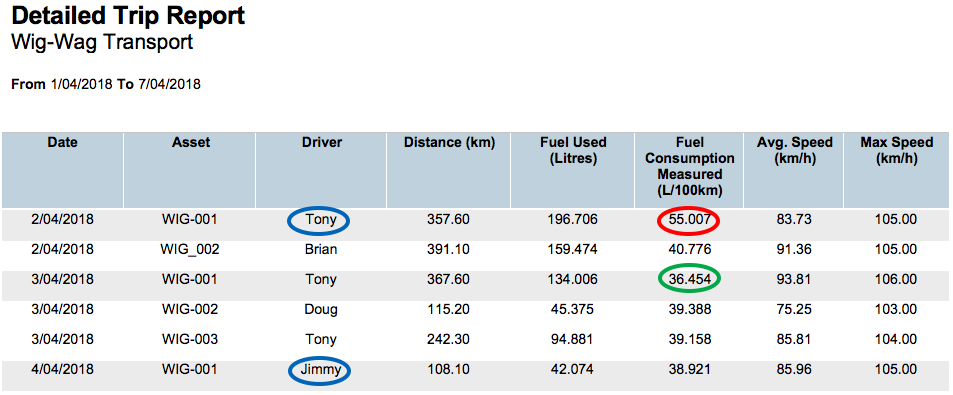Click the WIG-003 asset cell

pyautogui.click(x=190, y=339)
